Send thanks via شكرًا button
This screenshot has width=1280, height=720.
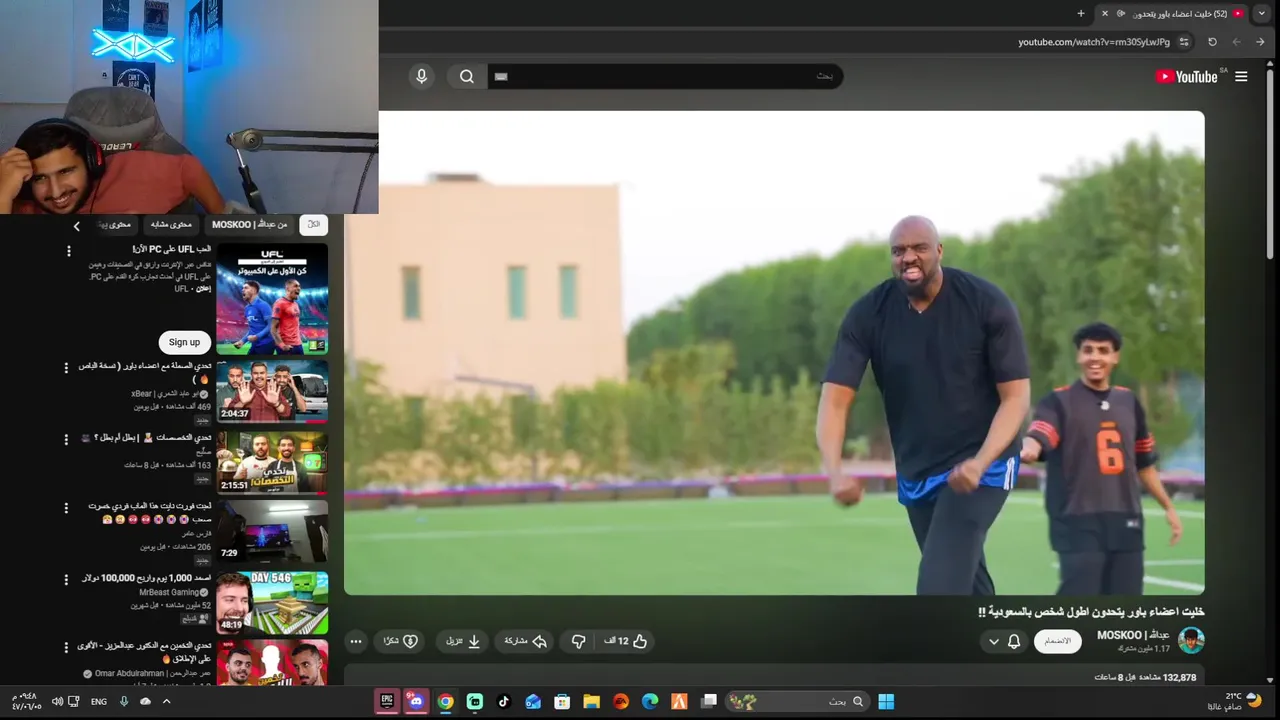coord(401,641)
